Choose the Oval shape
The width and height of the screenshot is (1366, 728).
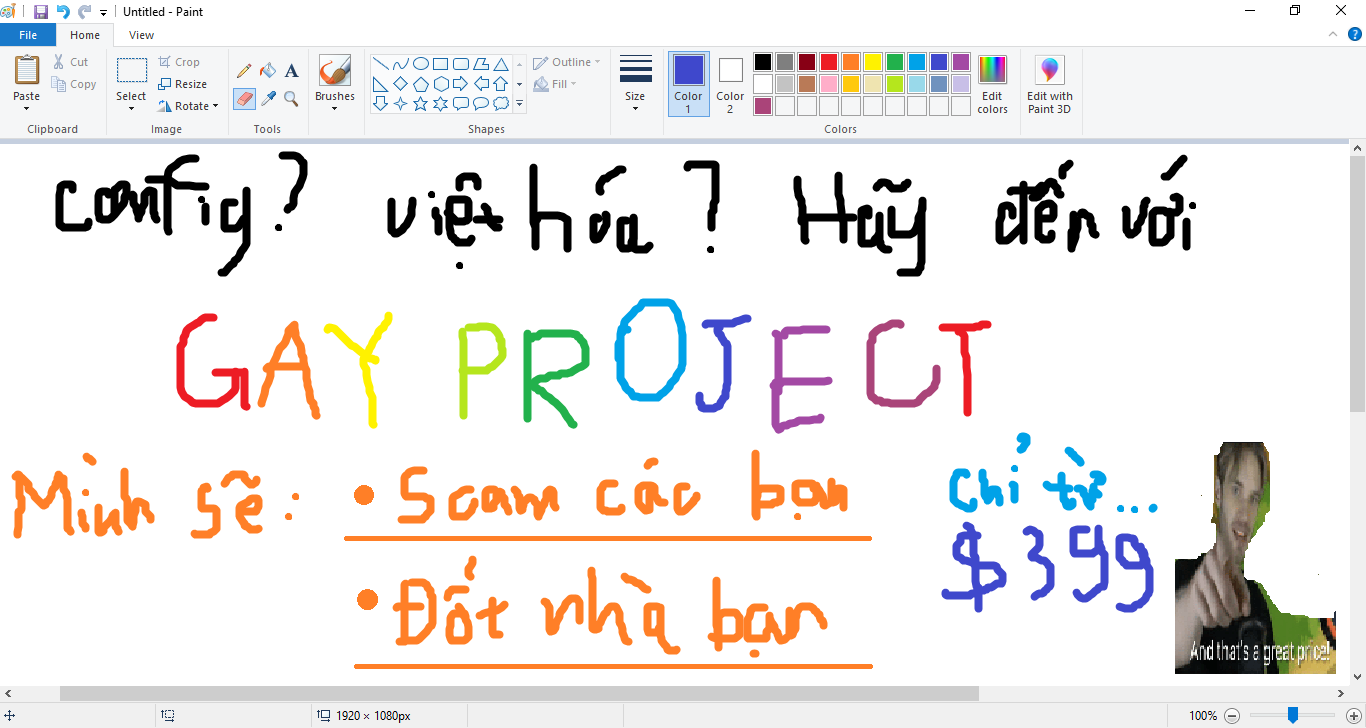421,64
